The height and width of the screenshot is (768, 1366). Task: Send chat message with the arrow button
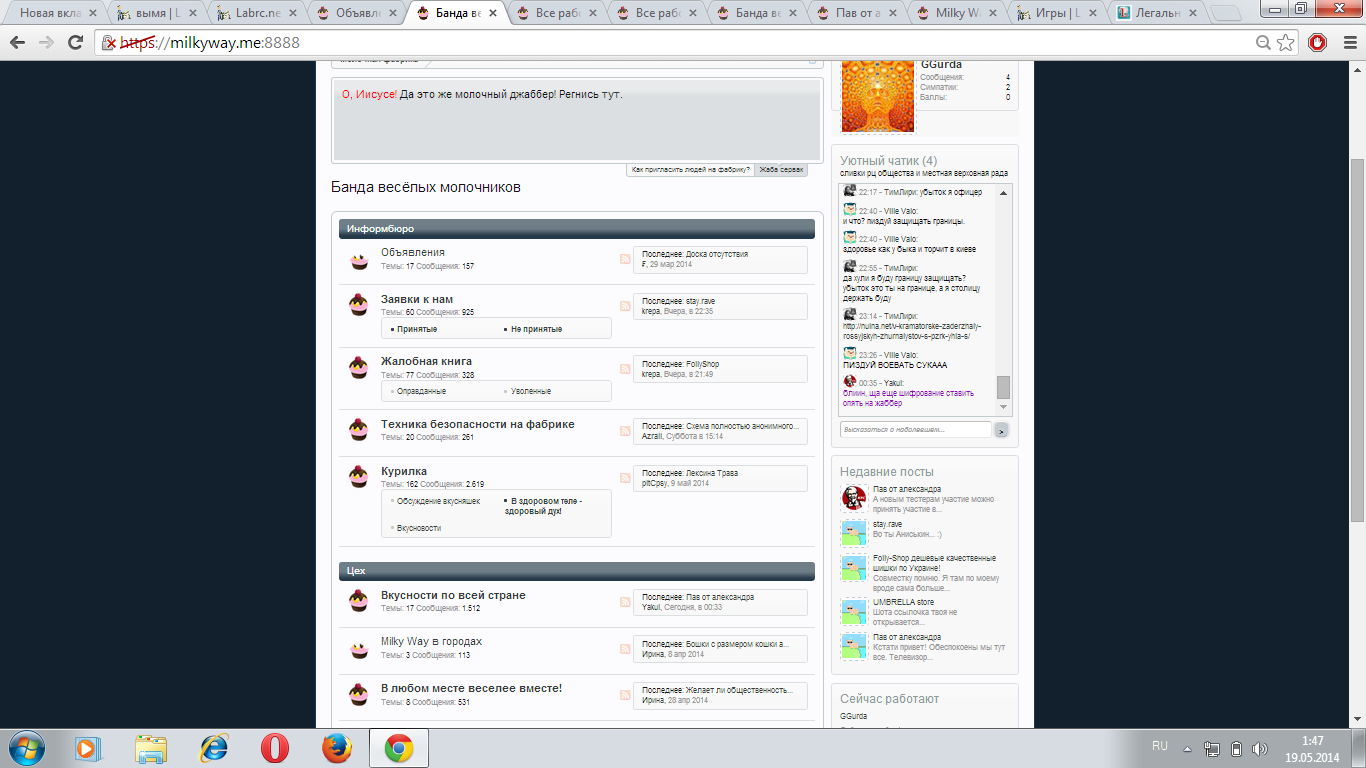coord(1001,430)
